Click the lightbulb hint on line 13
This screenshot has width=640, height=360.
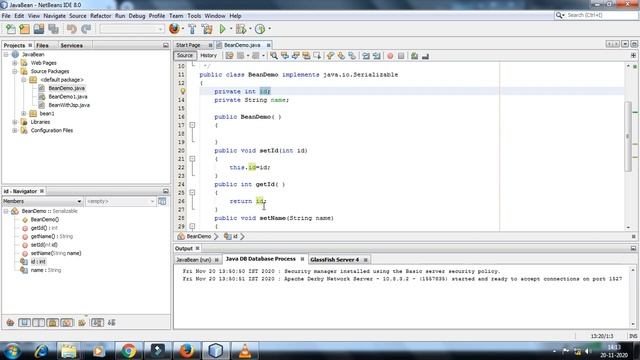click(182, 91)
